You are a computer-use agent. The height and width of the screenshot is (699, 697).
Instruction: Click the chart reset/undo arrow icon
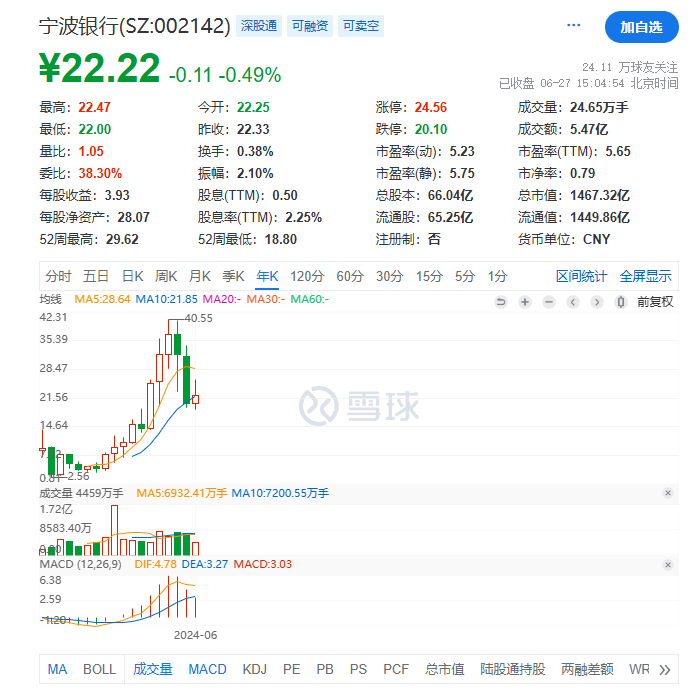coord(501,302)
